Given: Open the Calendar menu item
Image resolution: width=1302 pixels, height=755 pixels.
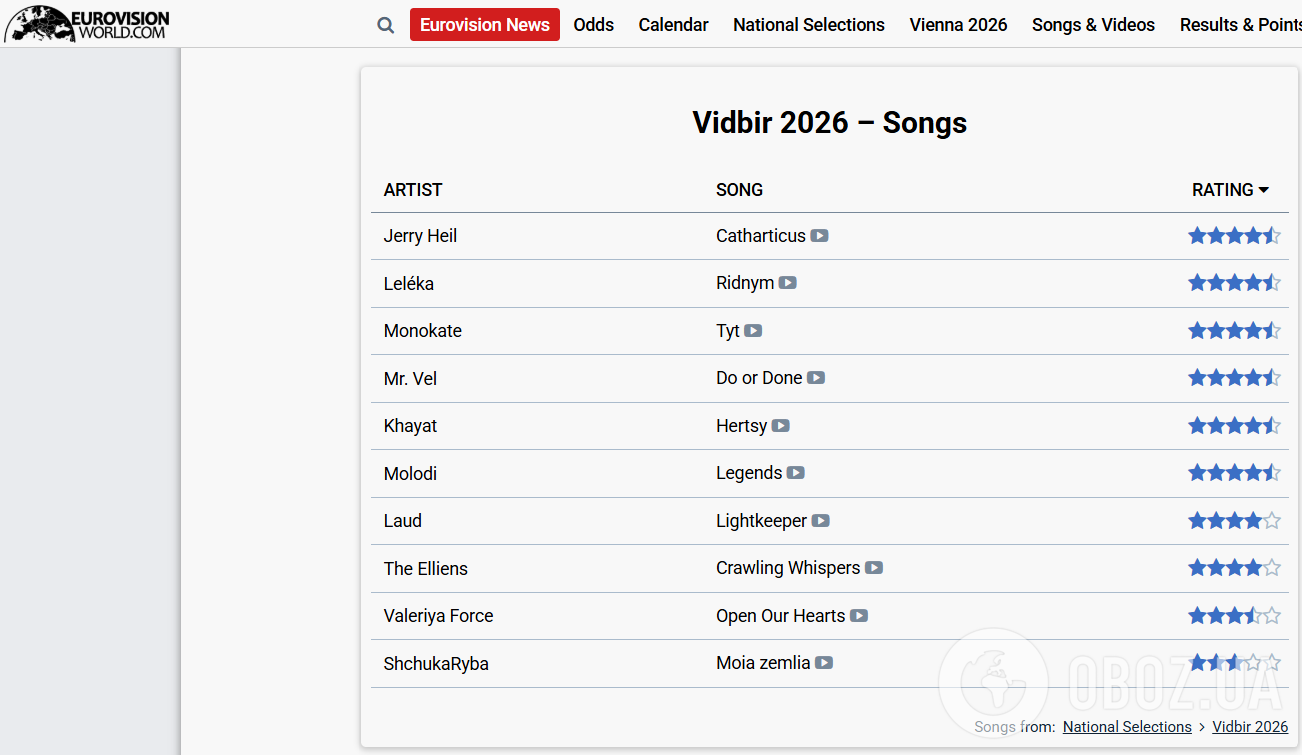Looking at the screenshot, I should pyautogui.click(x=674, y=25).
